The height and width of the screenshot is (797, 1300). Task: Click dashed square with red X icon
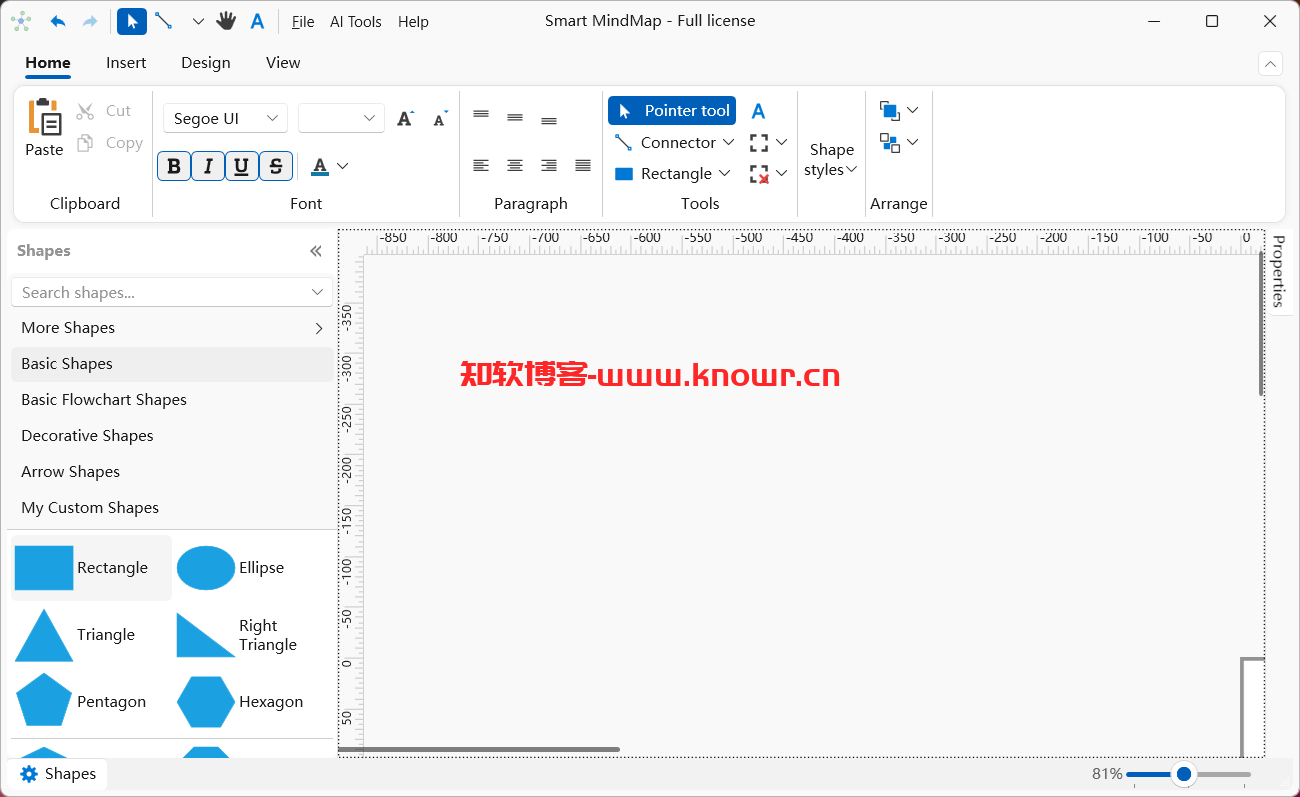[759, 174]
